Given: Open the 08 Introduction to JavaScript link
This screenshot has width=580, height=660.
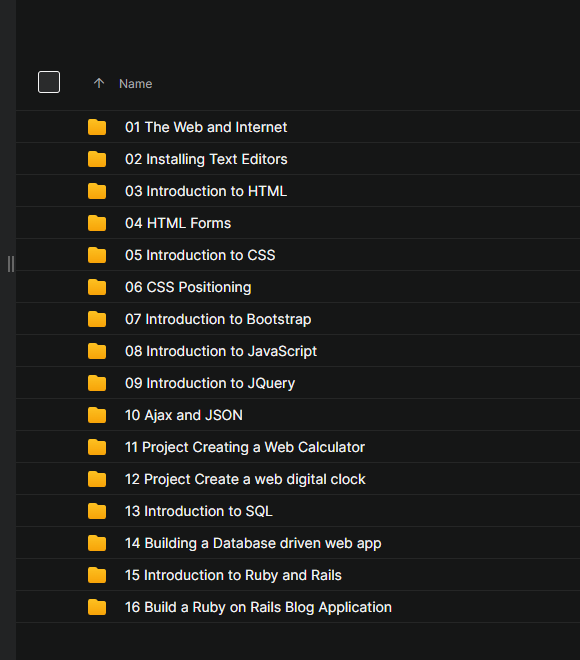Looking at the screenshot, I should click(221, 351).
